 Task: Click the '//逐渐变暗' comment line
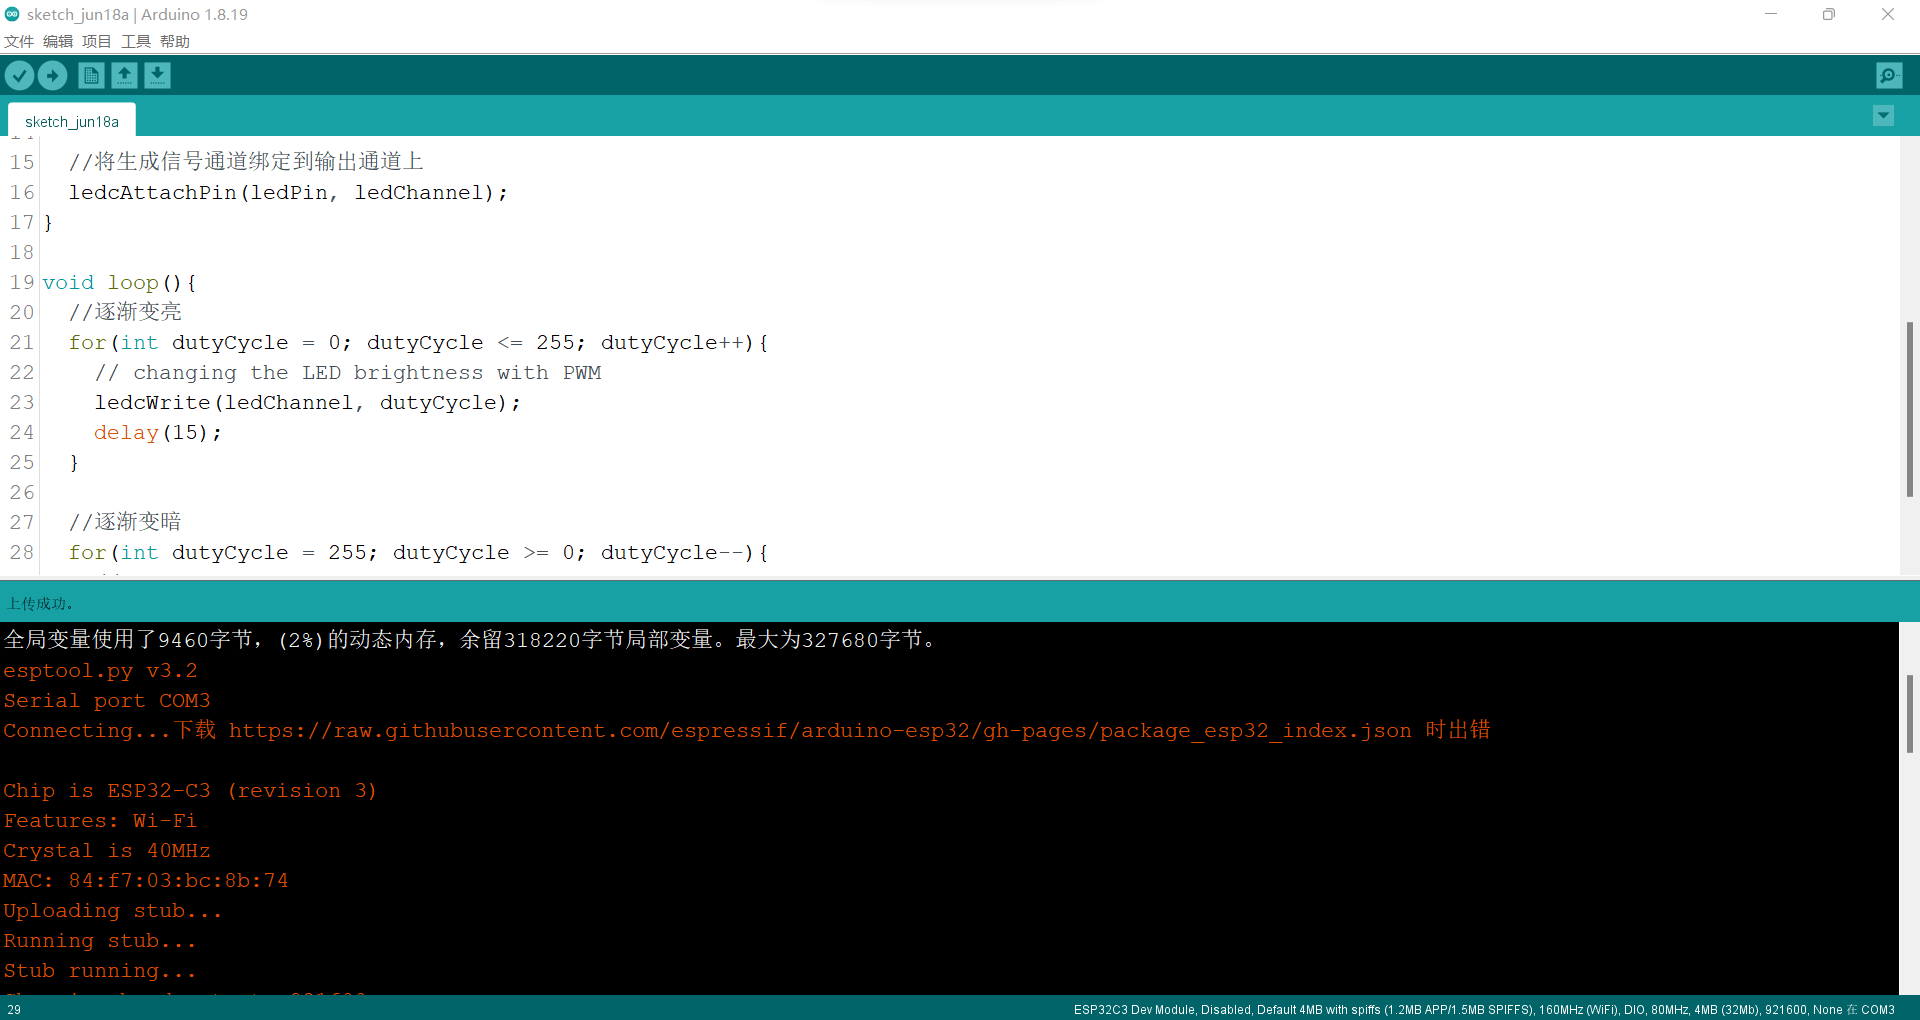125,522
